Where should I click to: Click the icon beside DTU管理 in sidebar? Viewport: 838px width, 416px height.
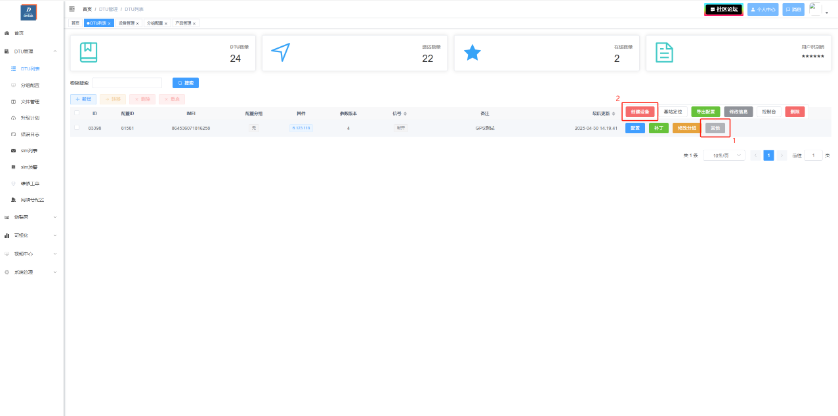pyautogui.click(x=7, y=51)
